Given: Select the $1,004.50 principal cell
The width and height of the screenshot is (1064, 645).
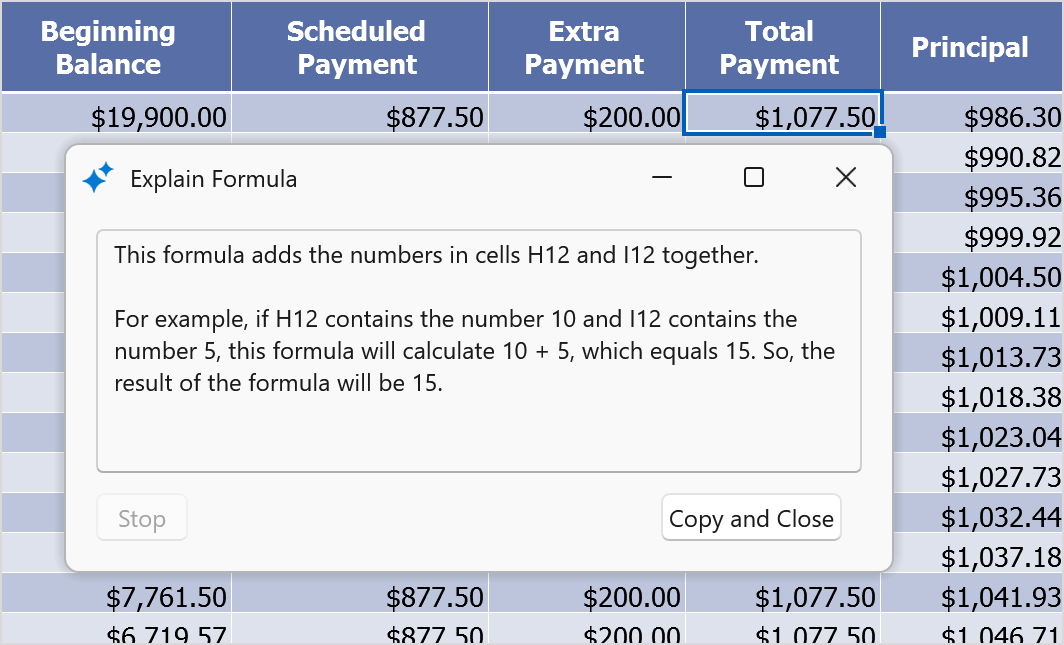Looking at the screenshot, I should pos(1000,277).
